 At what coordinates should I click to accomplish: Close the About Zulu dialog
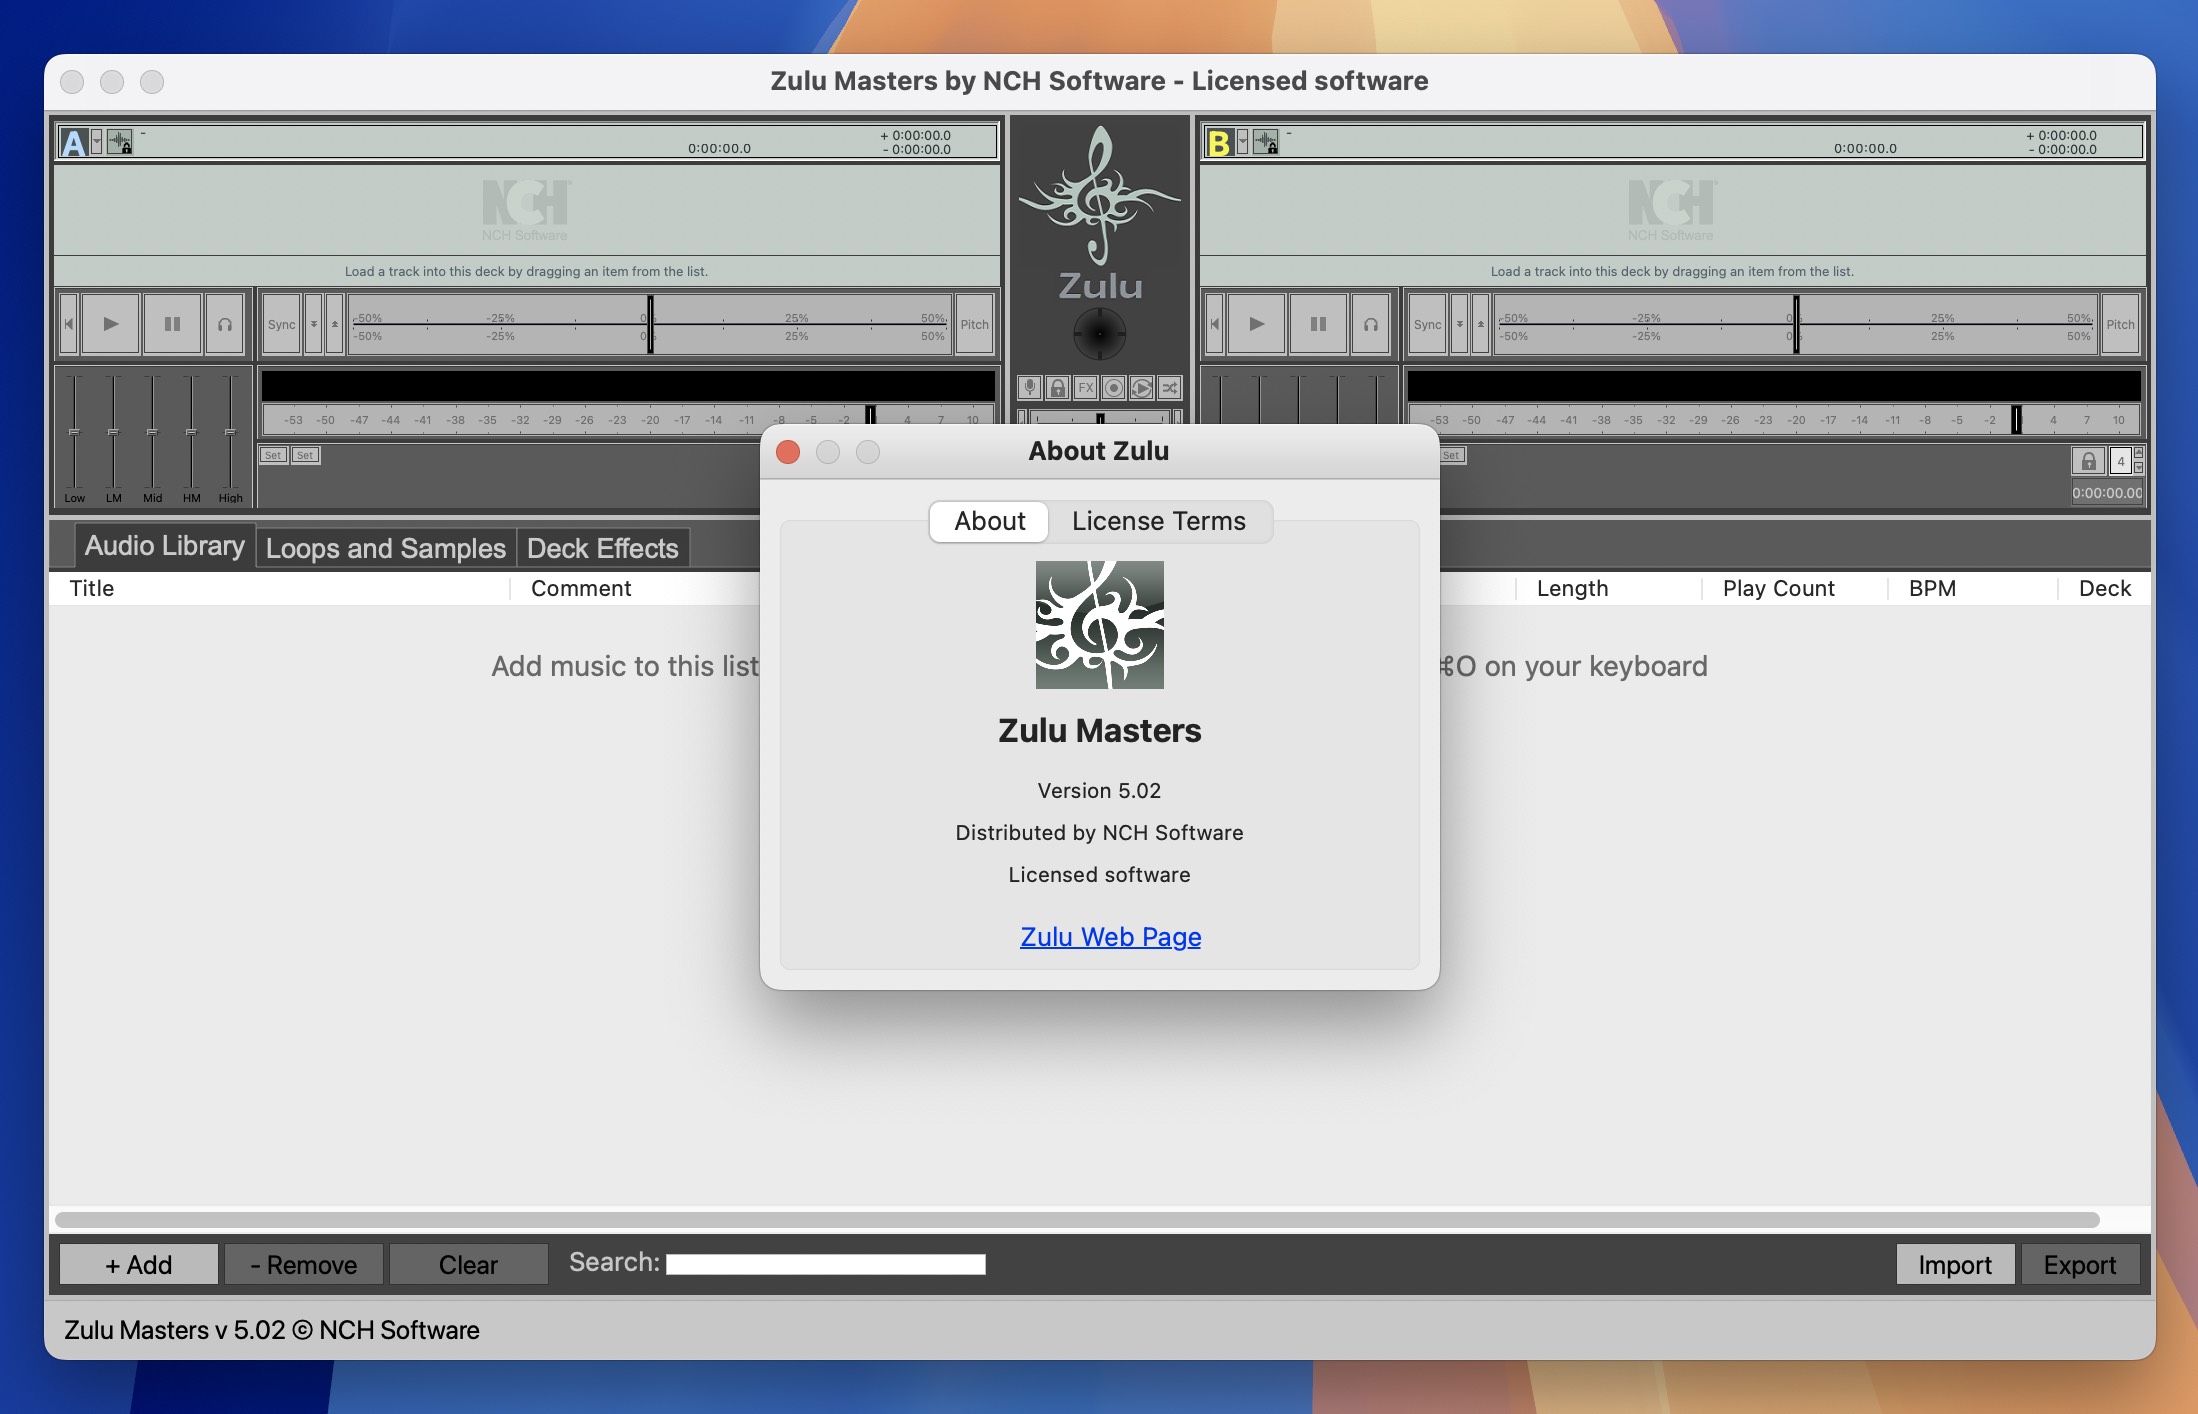pos(788,452)
